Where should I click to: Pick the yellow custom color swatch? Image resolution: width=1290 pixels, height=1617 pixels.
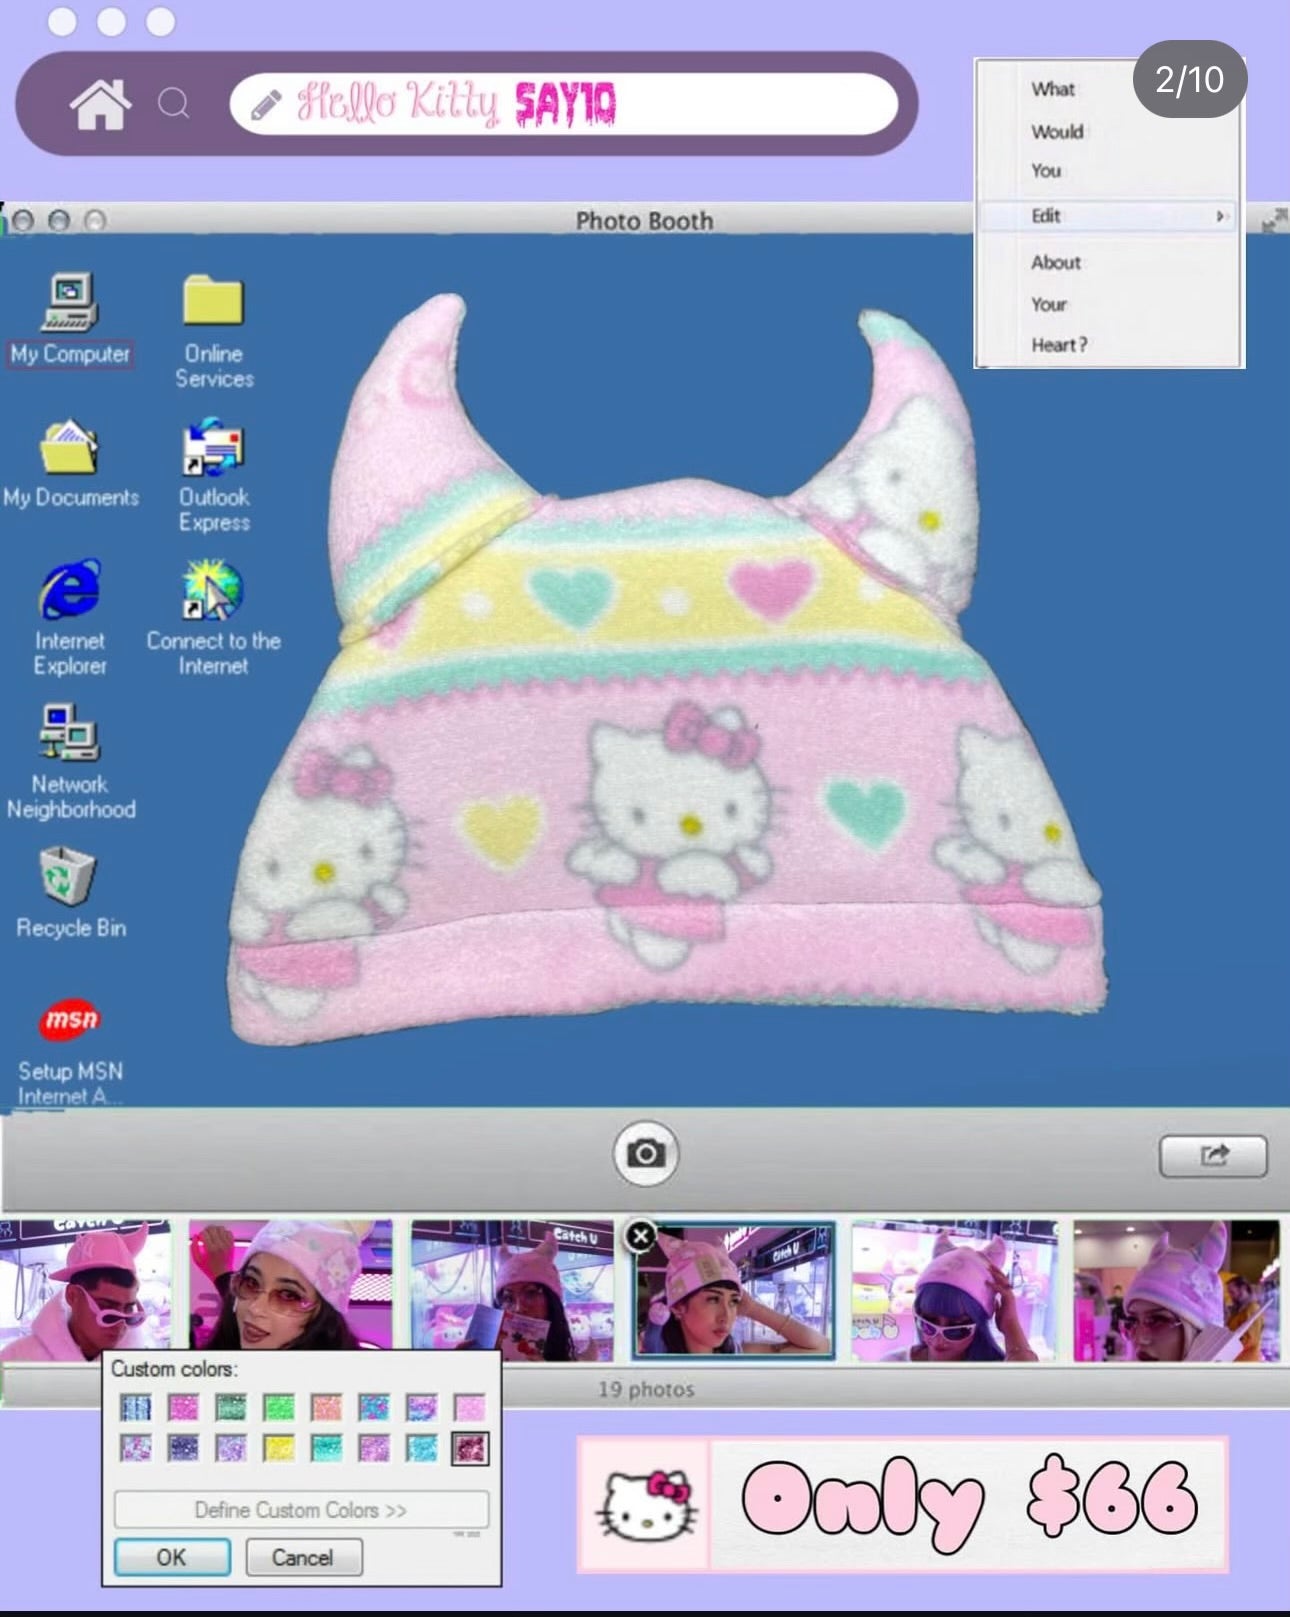click(x=279, y=1447)
